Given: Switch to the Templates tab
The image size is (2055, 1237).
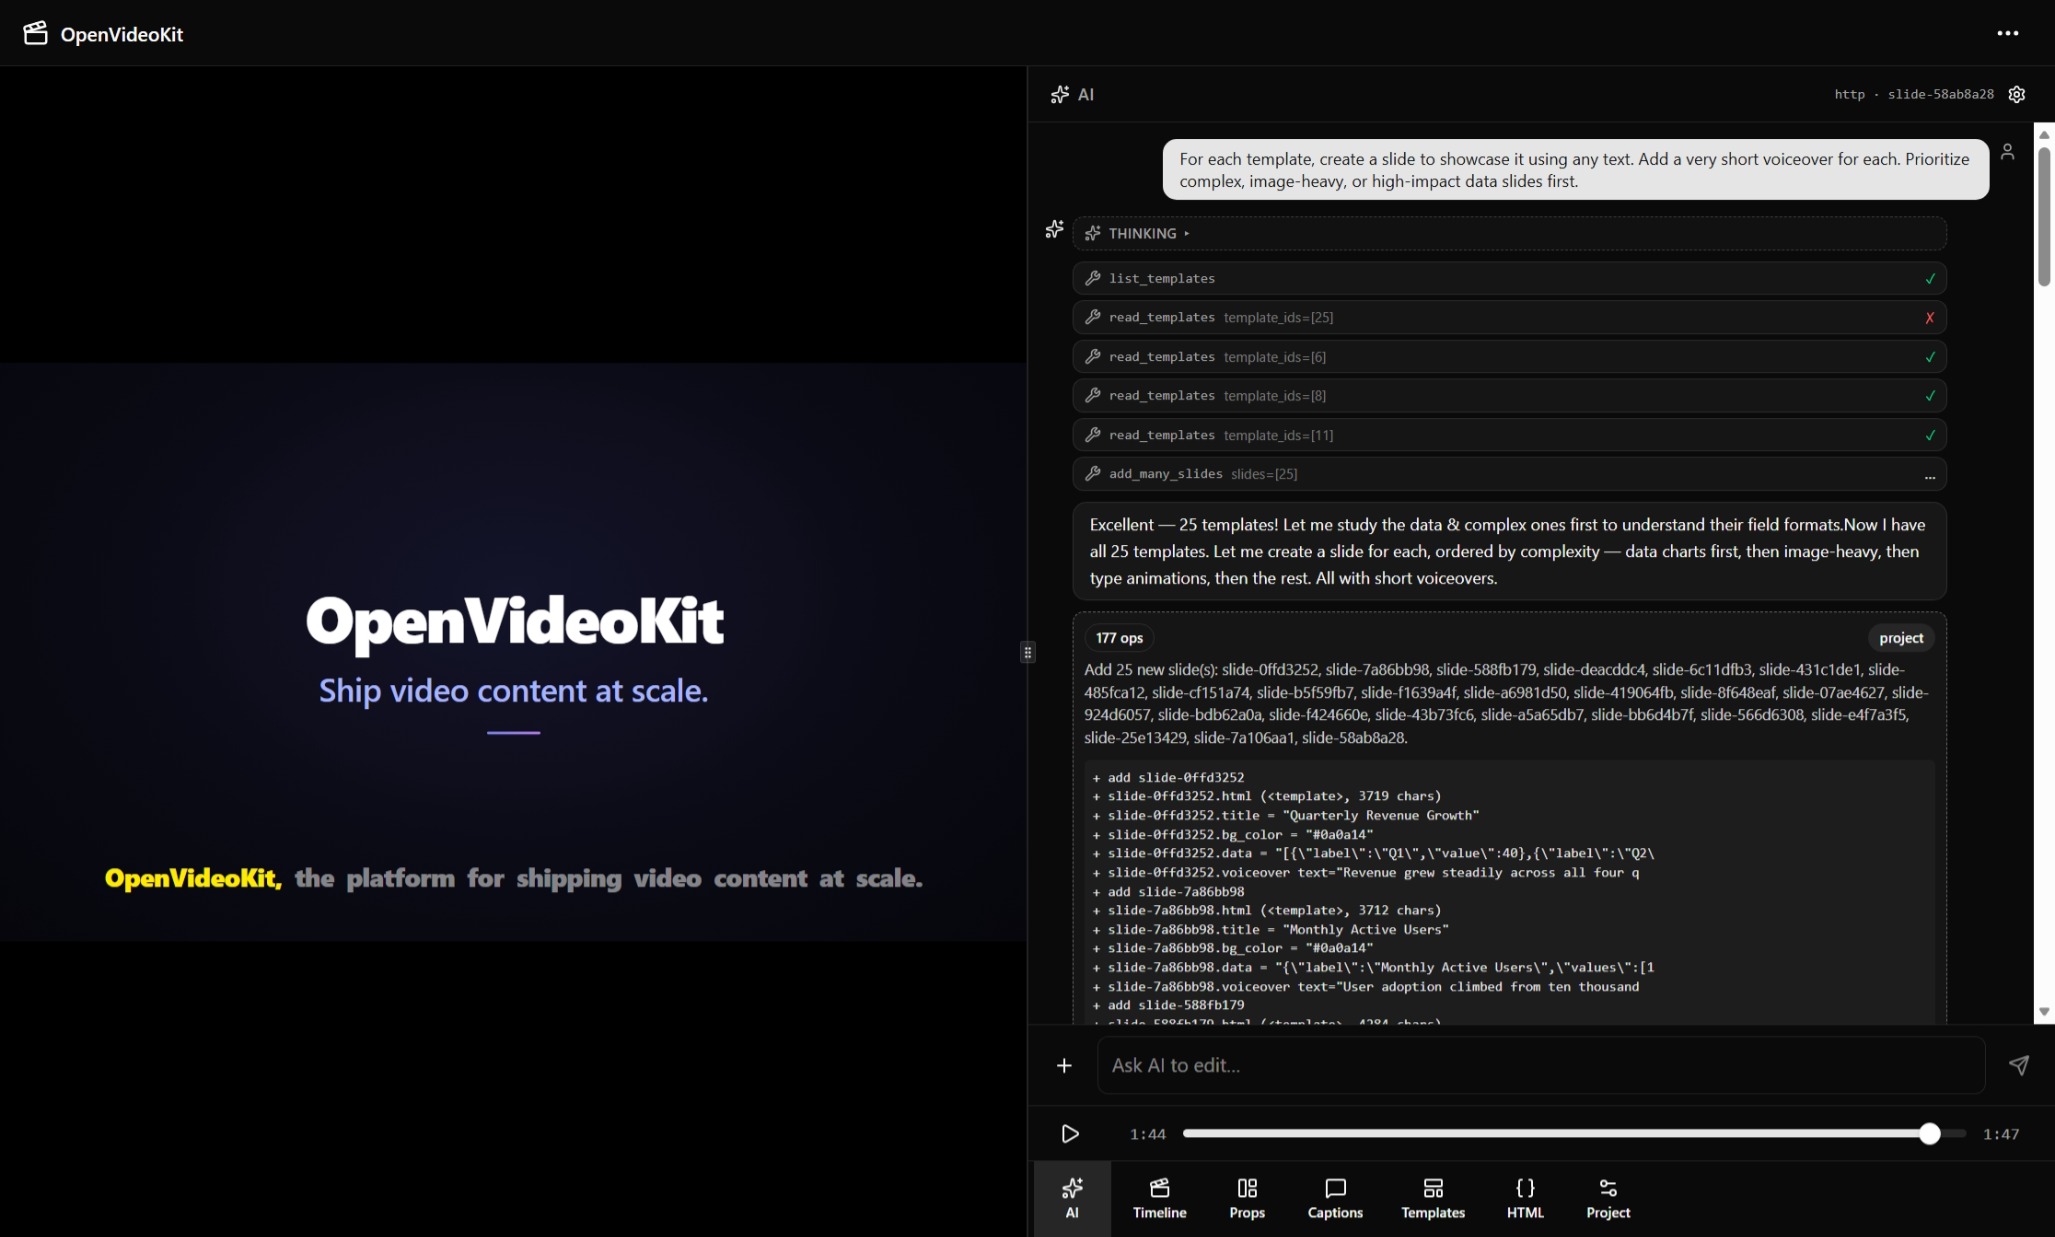Looking at the screenshot, I should (1433, 1198).
